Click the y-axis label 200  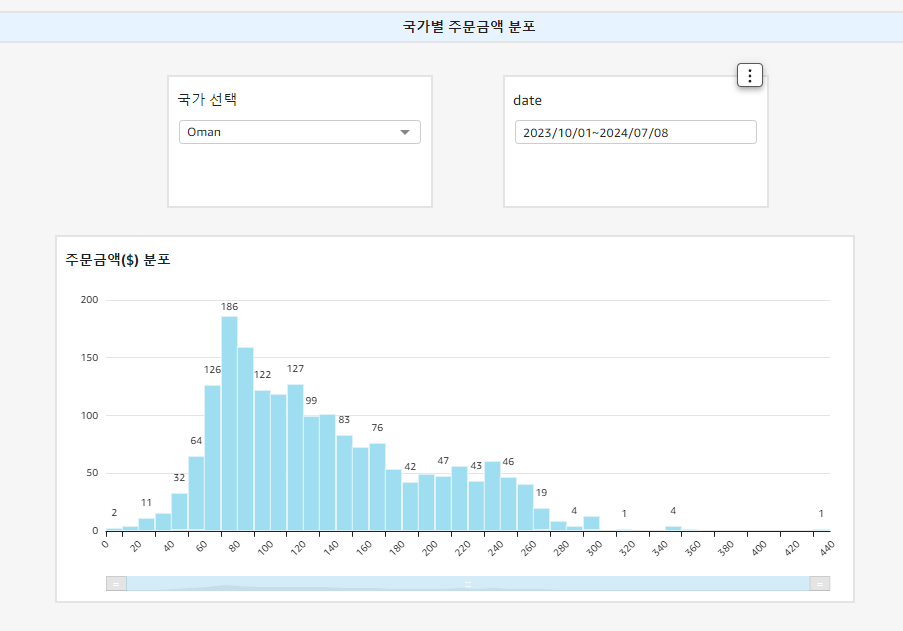click(89, 299)
